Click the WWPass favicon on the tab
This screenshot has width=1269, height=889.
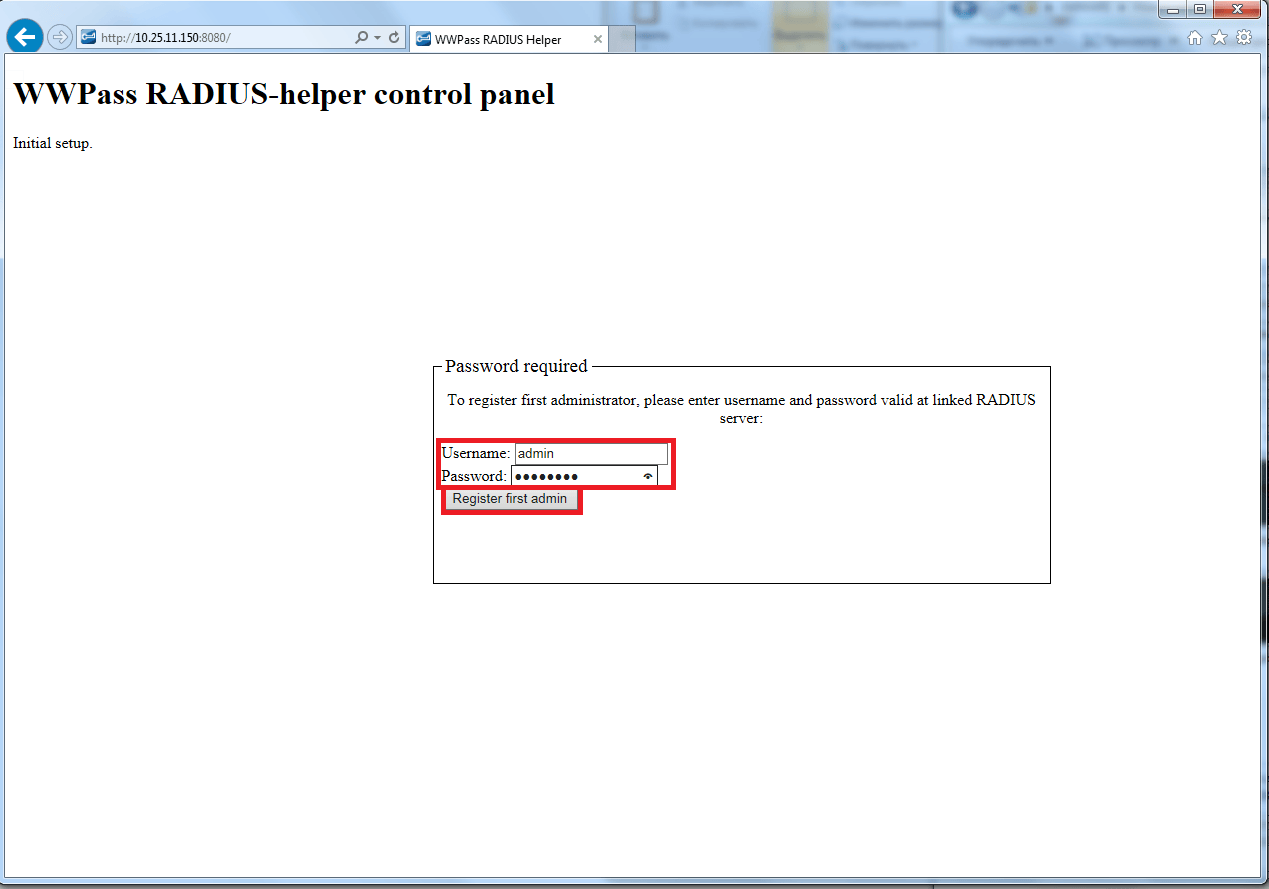coord(423,40)
